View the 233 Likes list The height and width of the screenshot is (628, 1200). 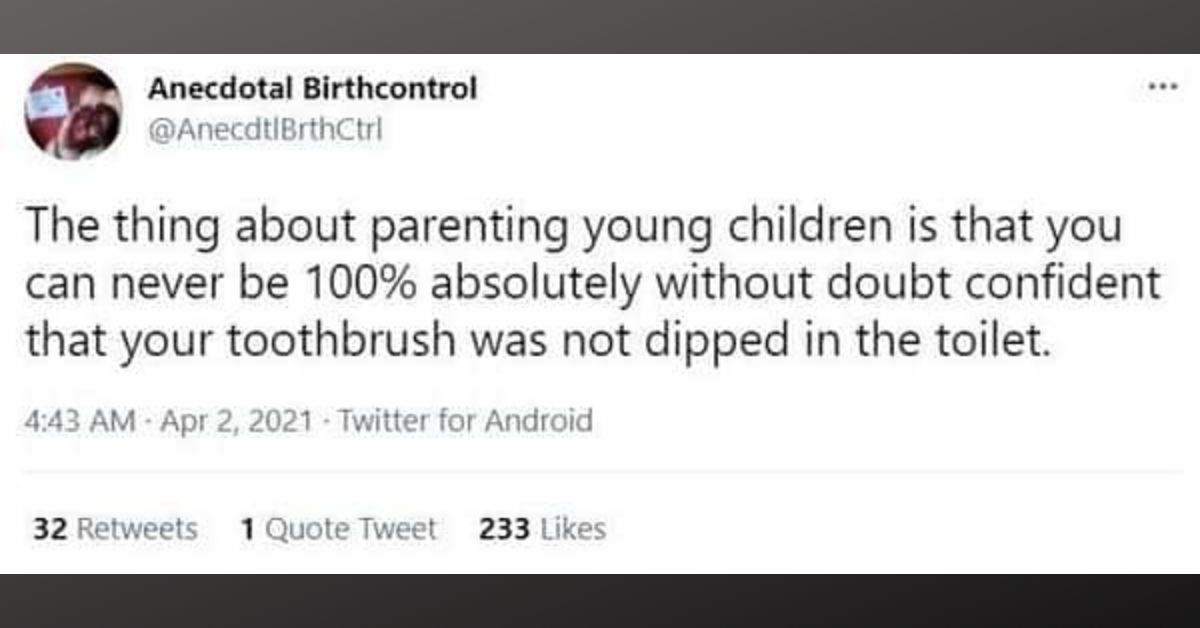point(542,529)
